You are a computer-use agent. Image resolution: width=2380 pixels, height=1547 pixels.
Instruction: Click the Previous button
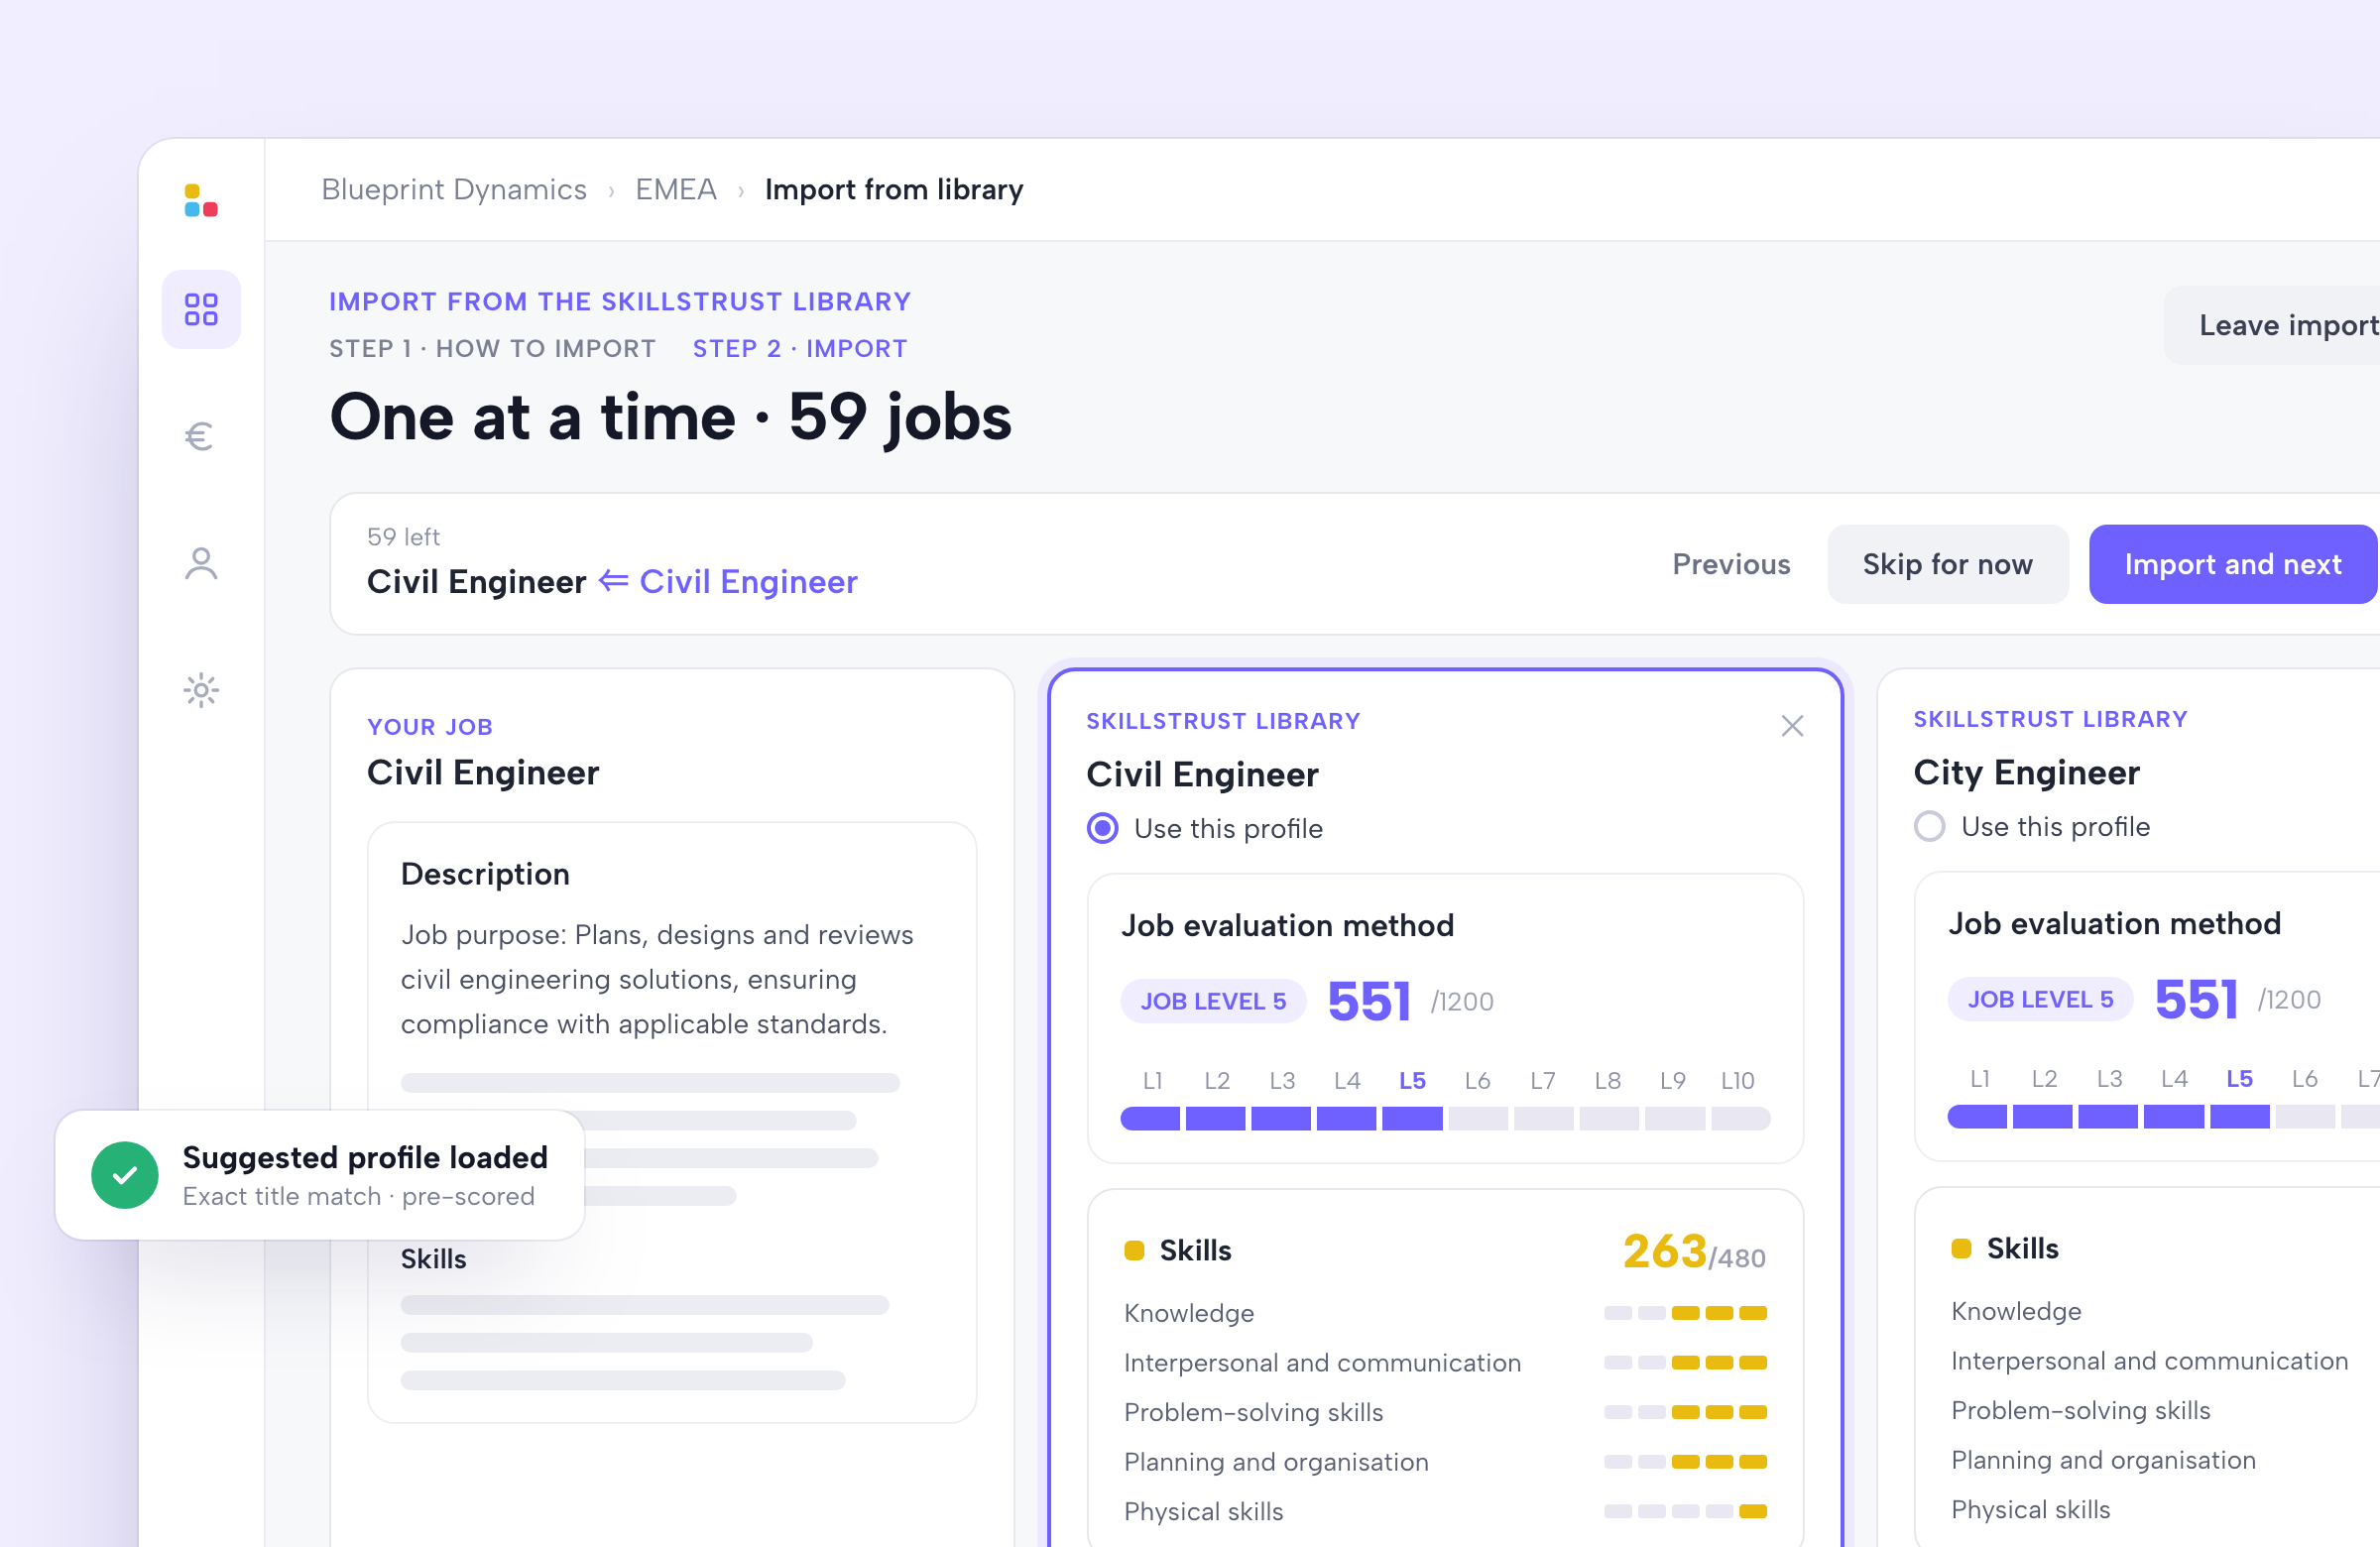tap(1731, 564)
